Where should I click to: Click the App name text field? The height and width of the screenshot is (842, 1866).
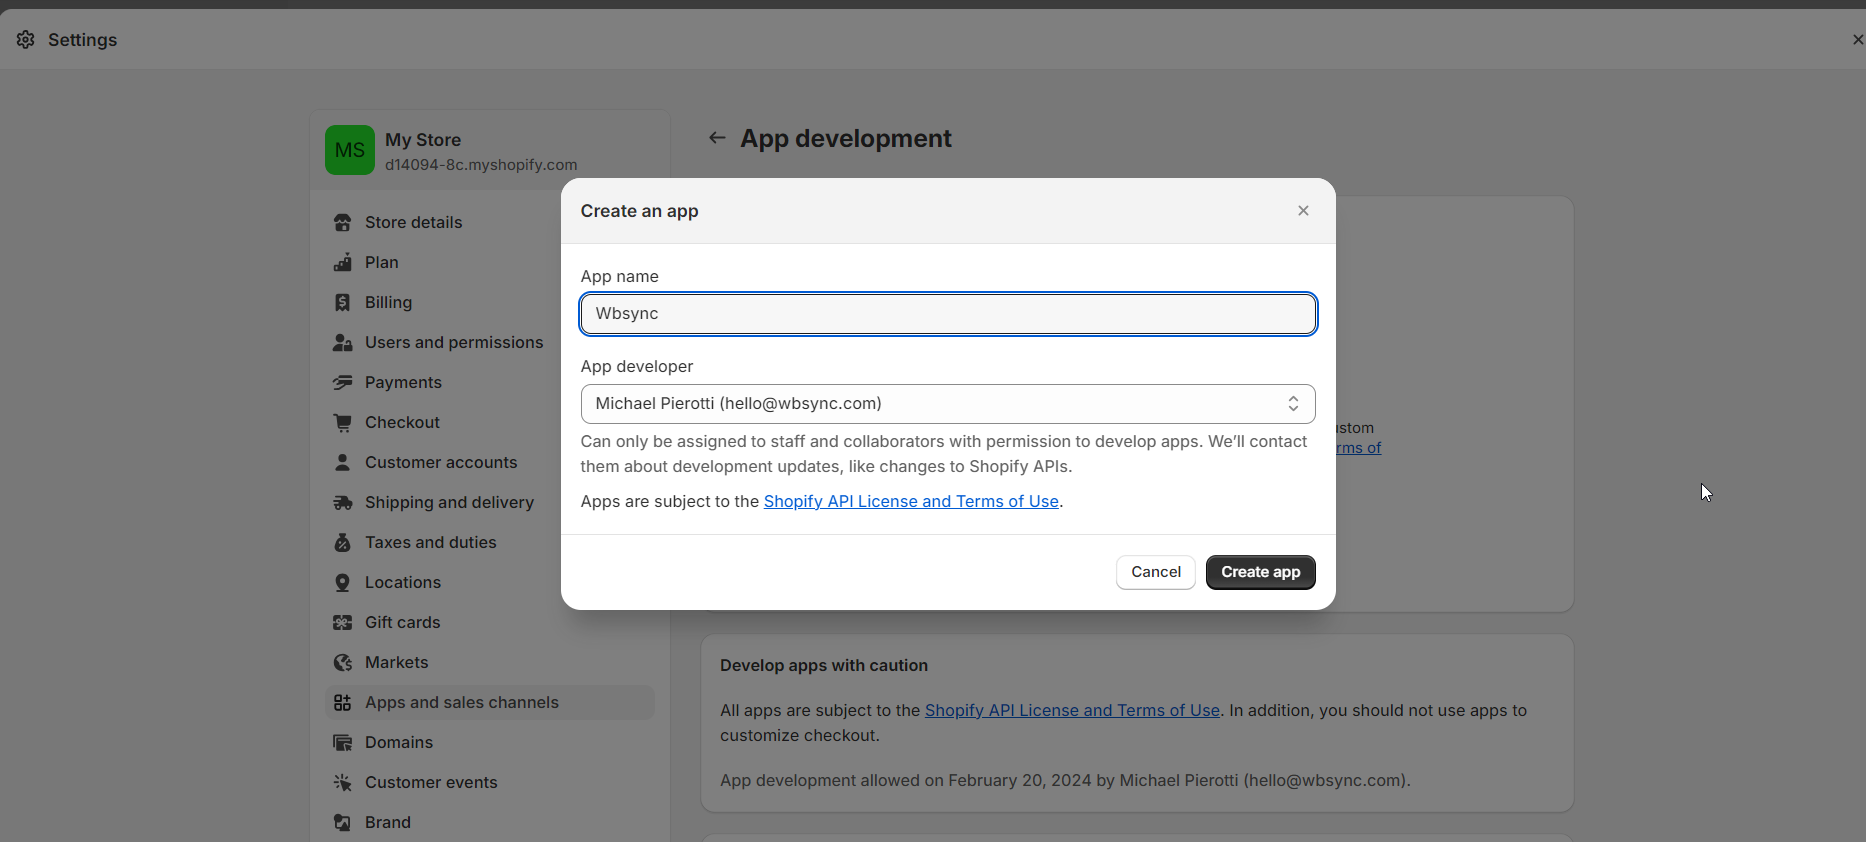(947, 314)
